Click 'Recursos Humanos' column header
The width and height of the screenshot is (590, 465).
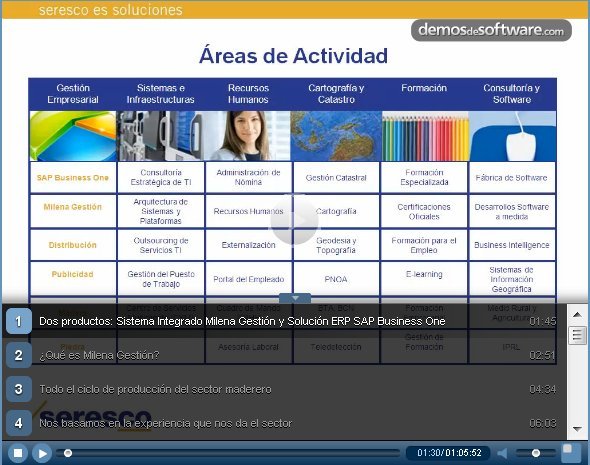(x=248, y=94)
